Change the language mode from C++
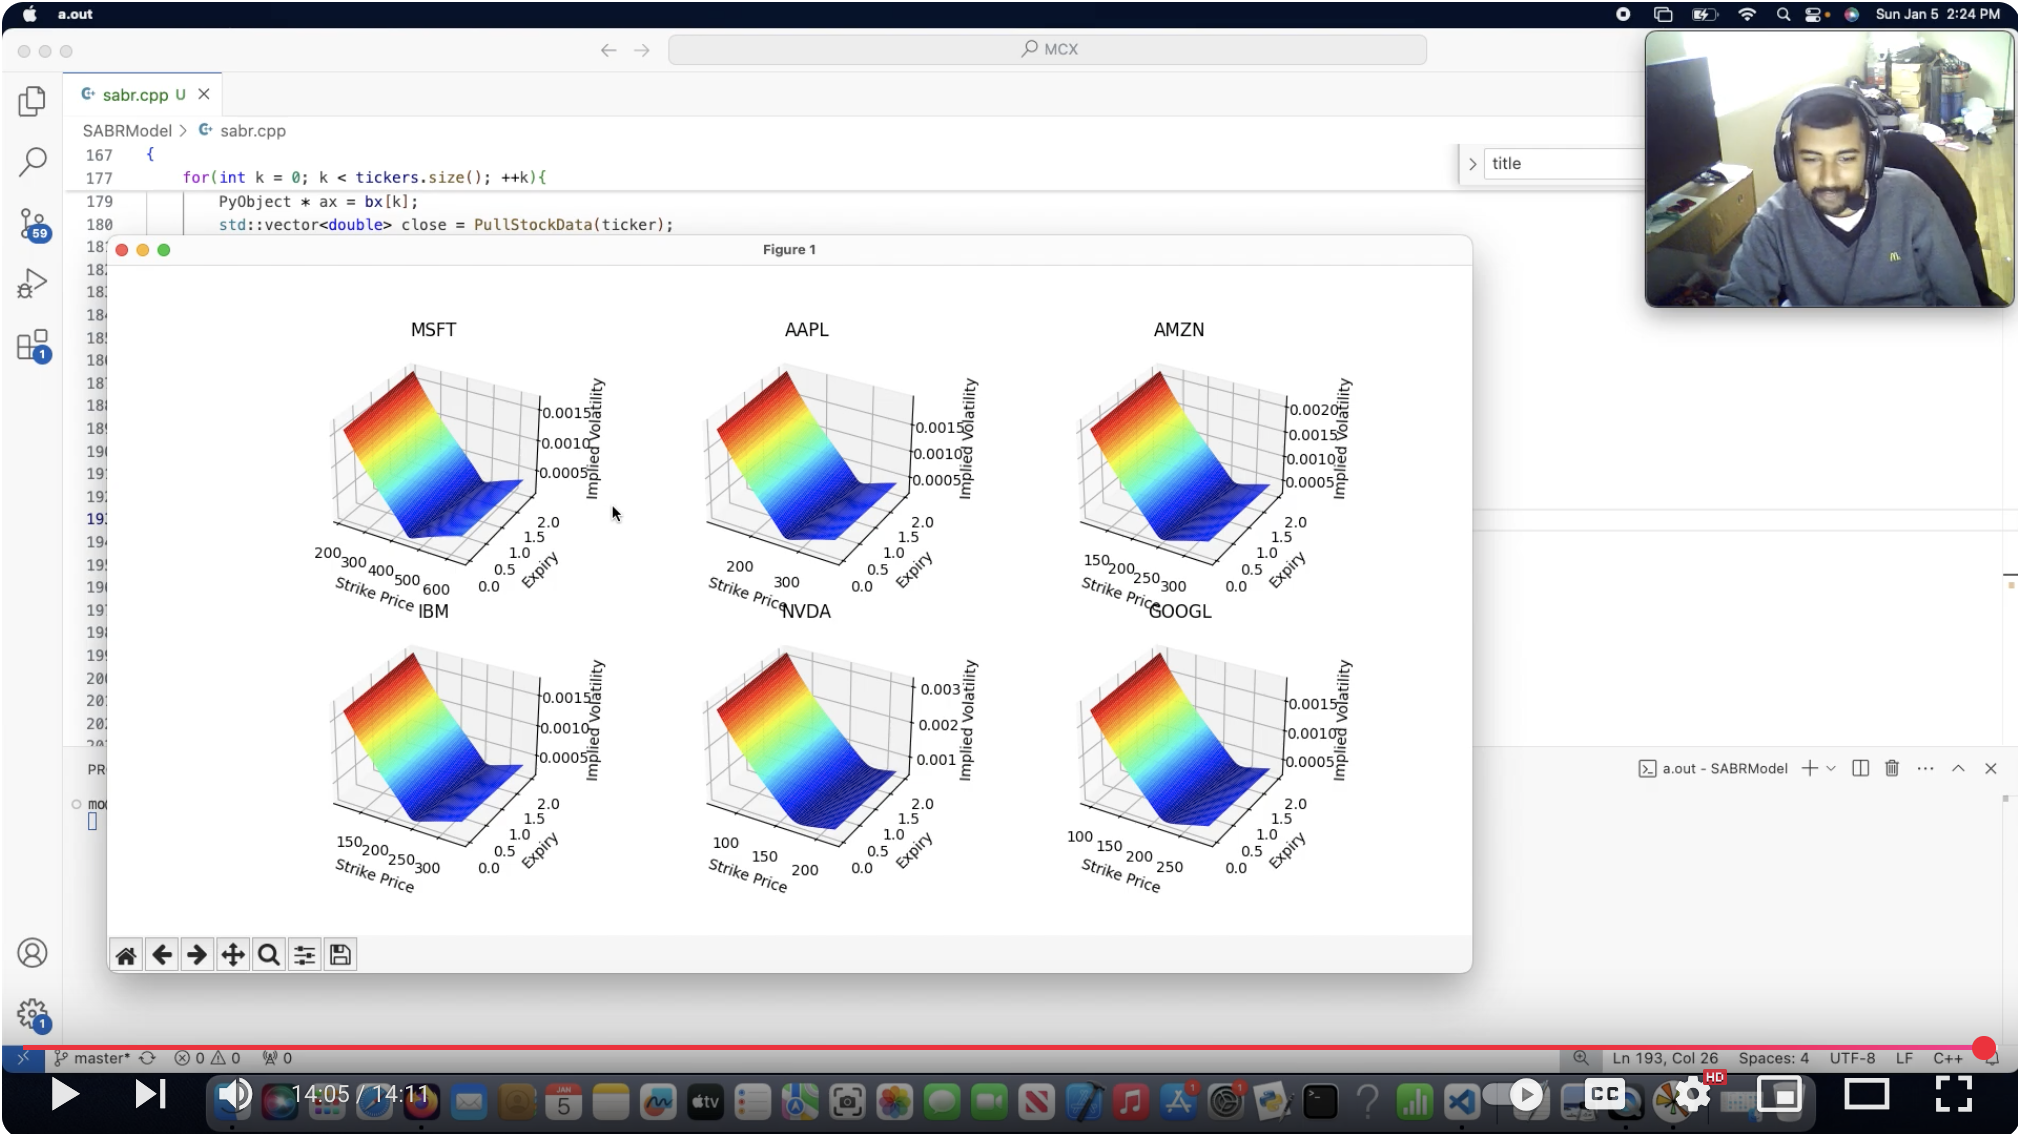Screen dimensions: 2018x1134 1947,1058
